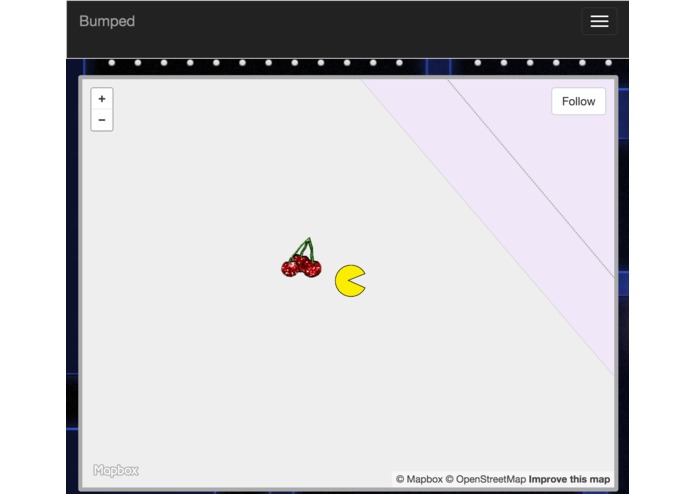Click the yellow Pac-Man marker

pos(350,281)
